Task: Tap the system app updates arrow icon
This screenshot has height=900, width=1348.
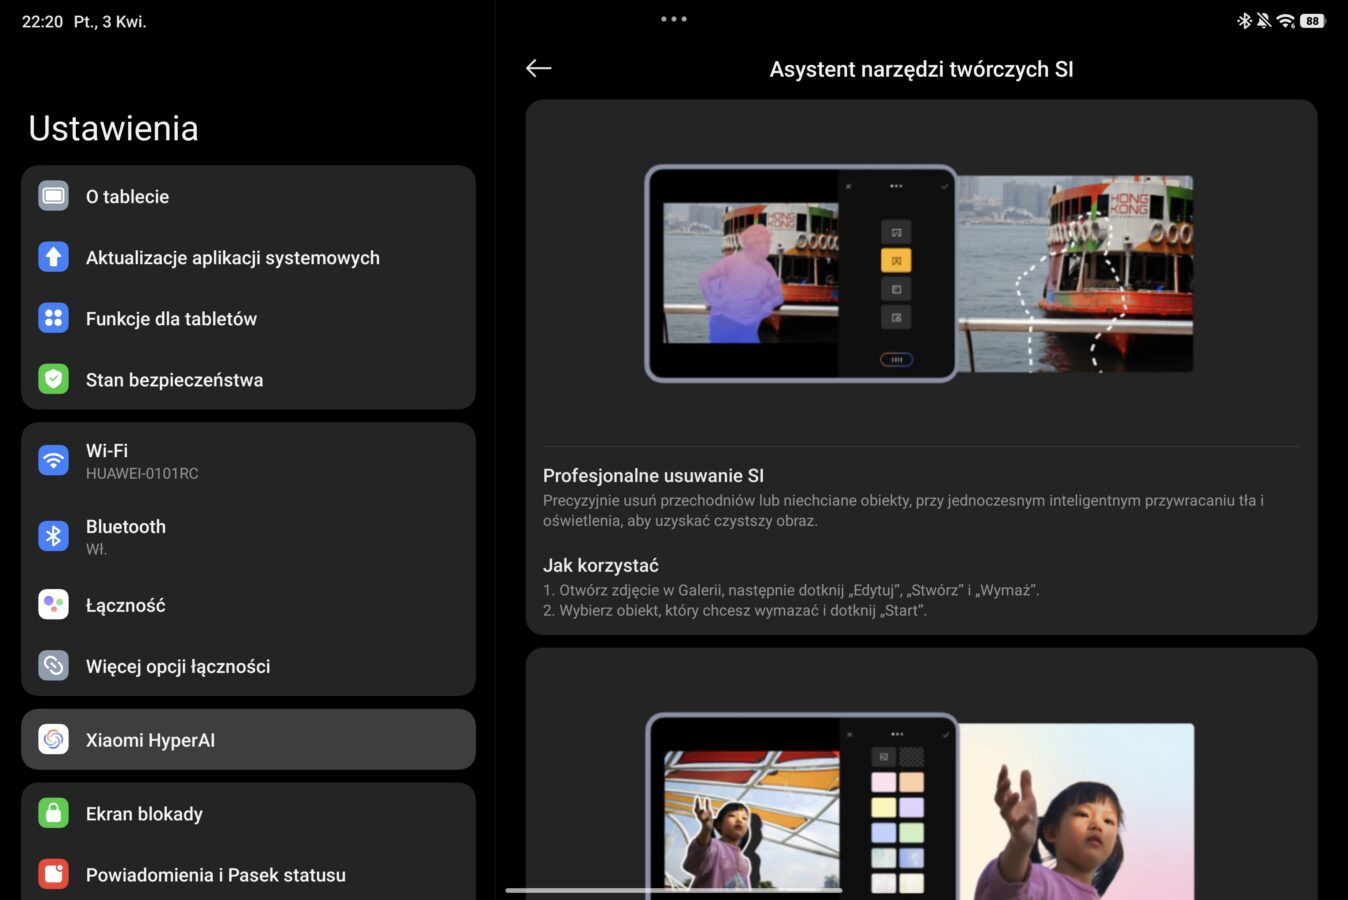Action: 54,257
